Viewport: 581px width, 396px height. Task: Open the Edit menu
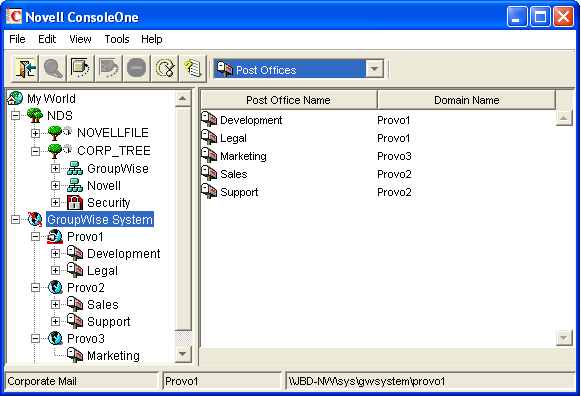(x=47, y=39)
